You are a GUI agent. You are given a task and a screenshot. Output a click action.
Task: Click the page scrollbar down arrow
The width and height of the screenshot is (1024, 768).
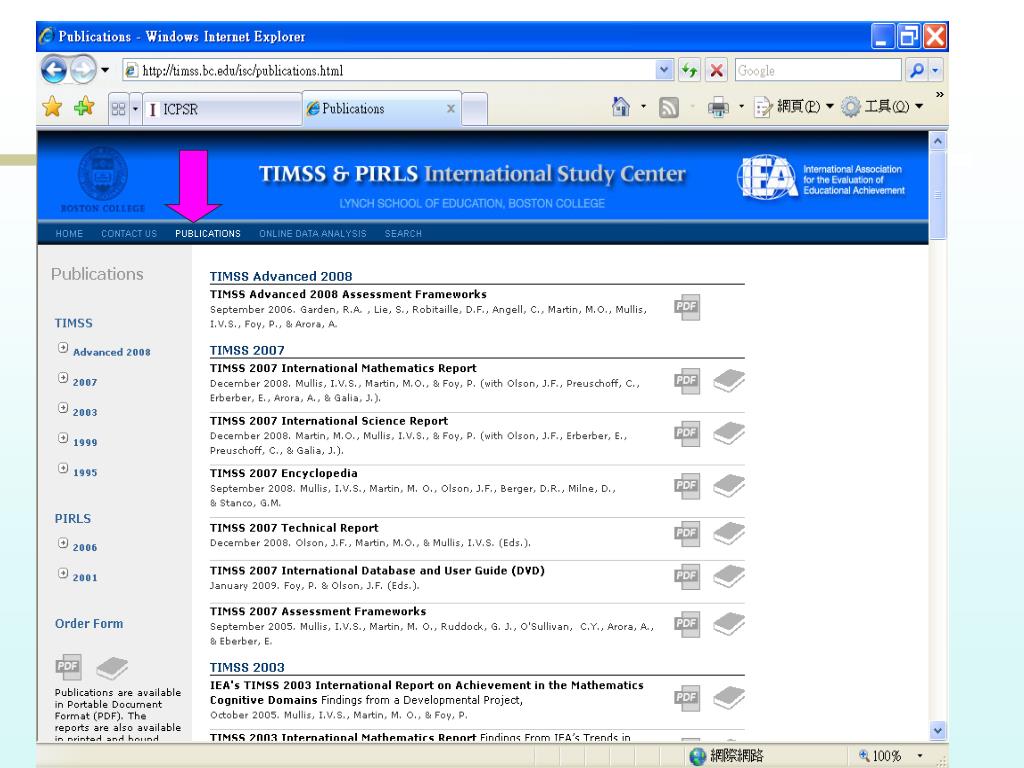pyautogui.click(x=938, y=731)
